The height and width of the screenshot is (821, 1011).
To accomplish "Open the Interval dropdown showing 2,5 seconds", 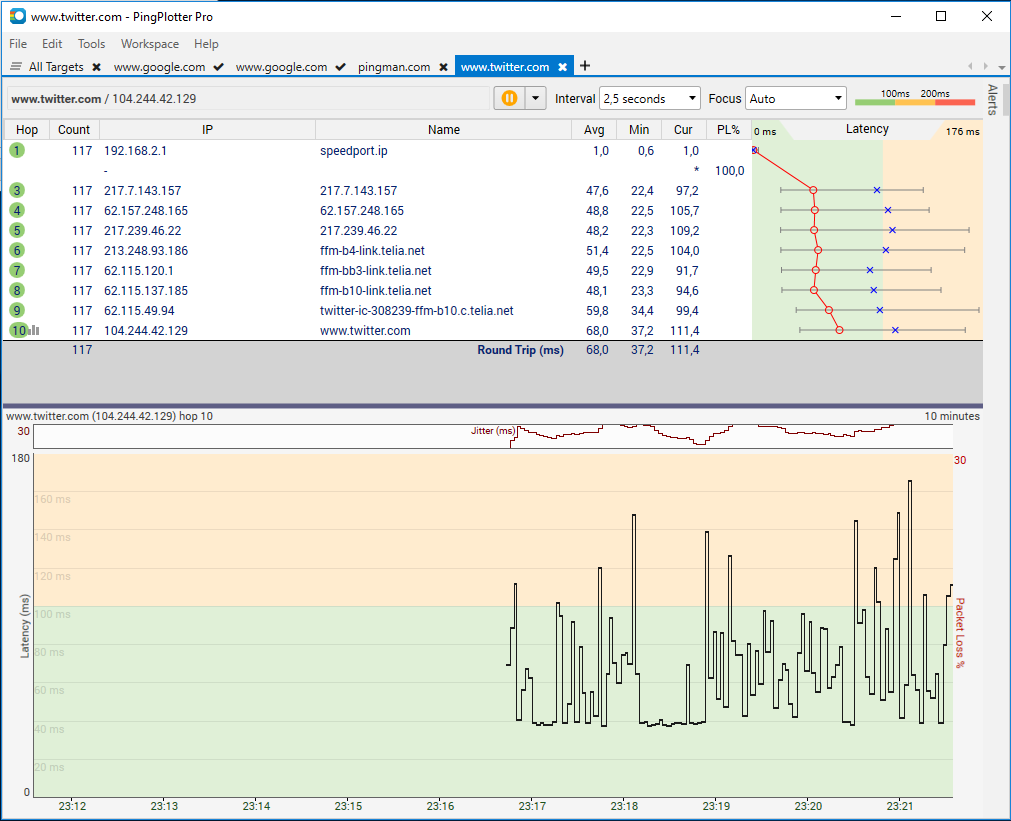I will pos(649,98).
